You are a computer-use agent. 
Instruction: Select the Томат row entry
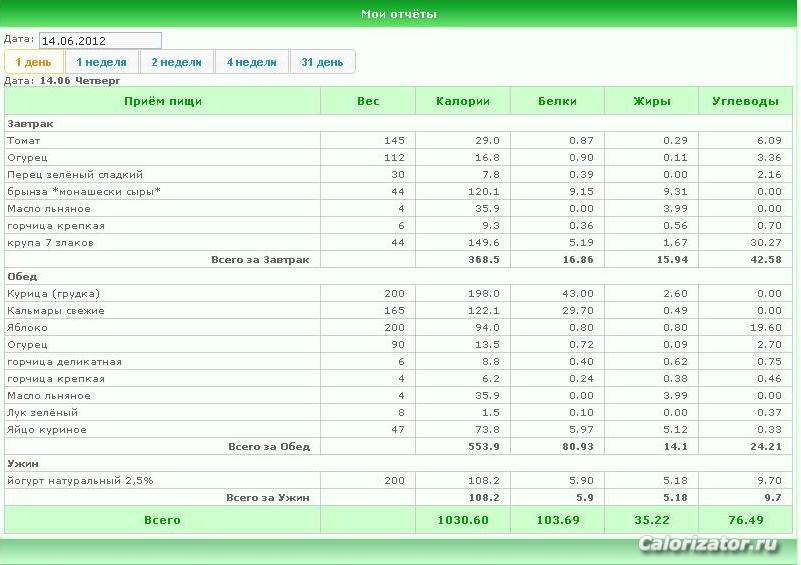pyautogui.click(x=398, y=140)
